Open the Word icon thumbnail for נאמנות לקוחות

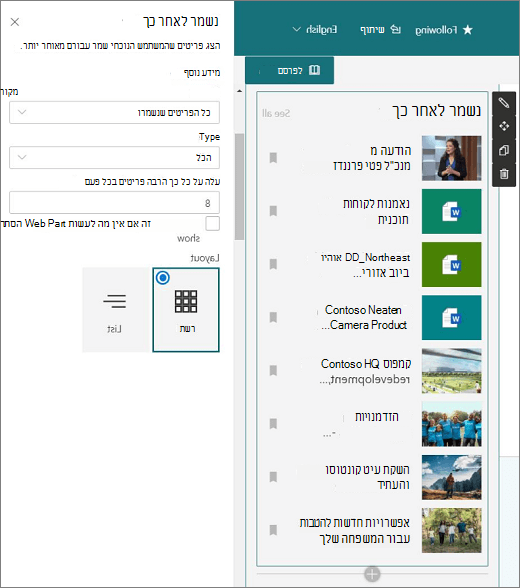pyautogui.click(x=451, y=212)
